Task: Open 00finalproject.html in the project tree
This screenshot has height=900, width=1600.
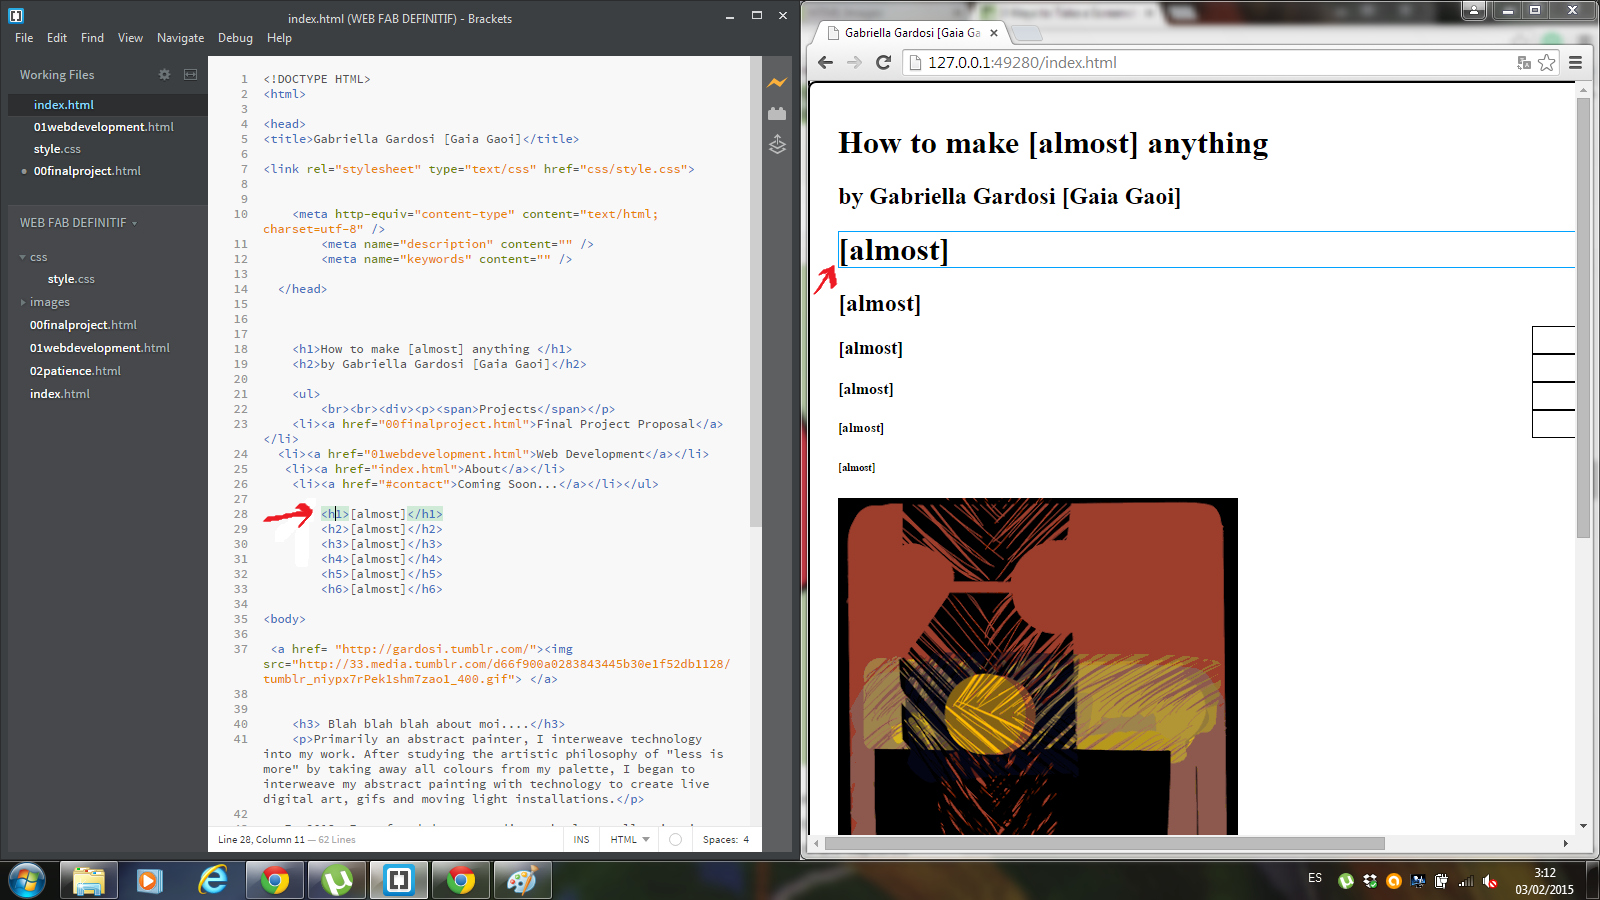Action: click(x=83, y=325)
